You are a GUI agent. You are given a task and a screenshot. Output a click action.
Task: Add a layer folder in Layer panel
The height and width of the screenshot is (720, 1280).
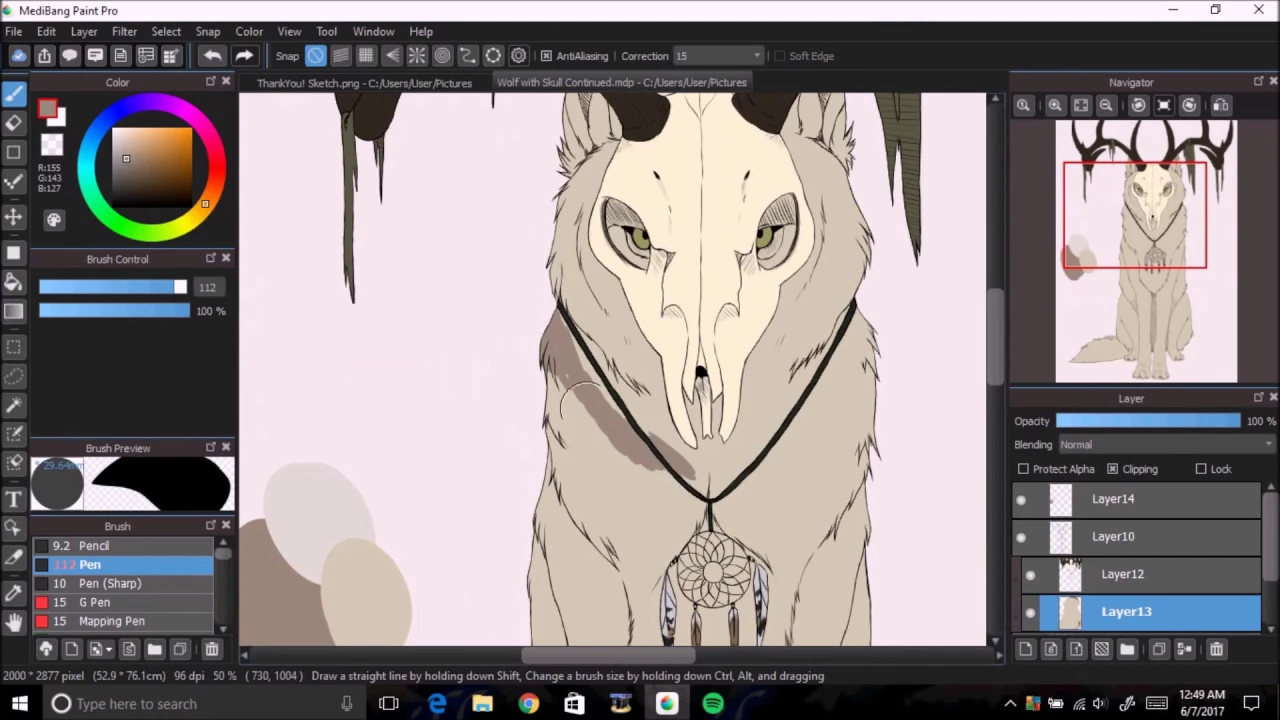pyautogui.click(x=1127, y=650)
